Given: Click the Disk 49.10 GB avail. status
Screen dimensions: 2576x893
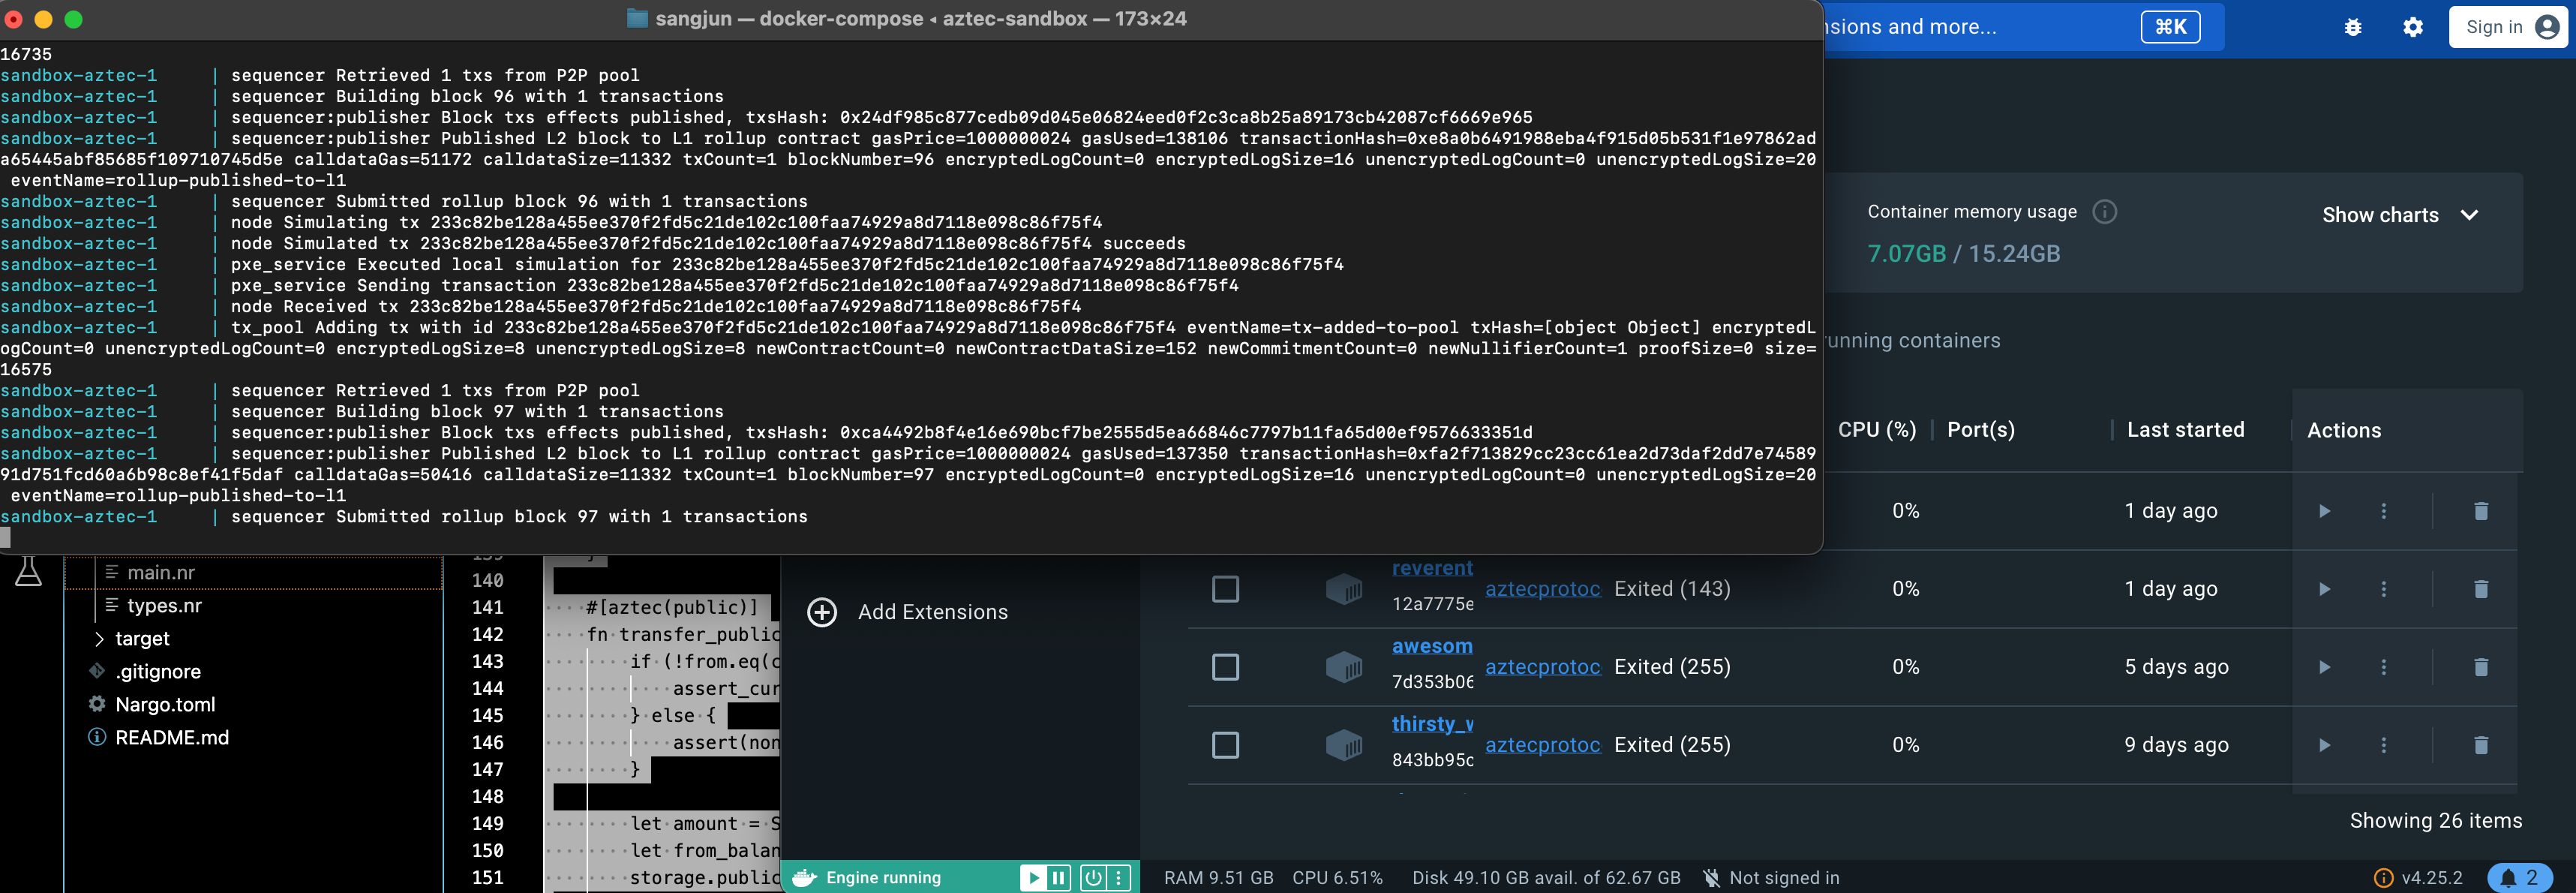Looking at the screenshot, I should (x=1546, y=878).
